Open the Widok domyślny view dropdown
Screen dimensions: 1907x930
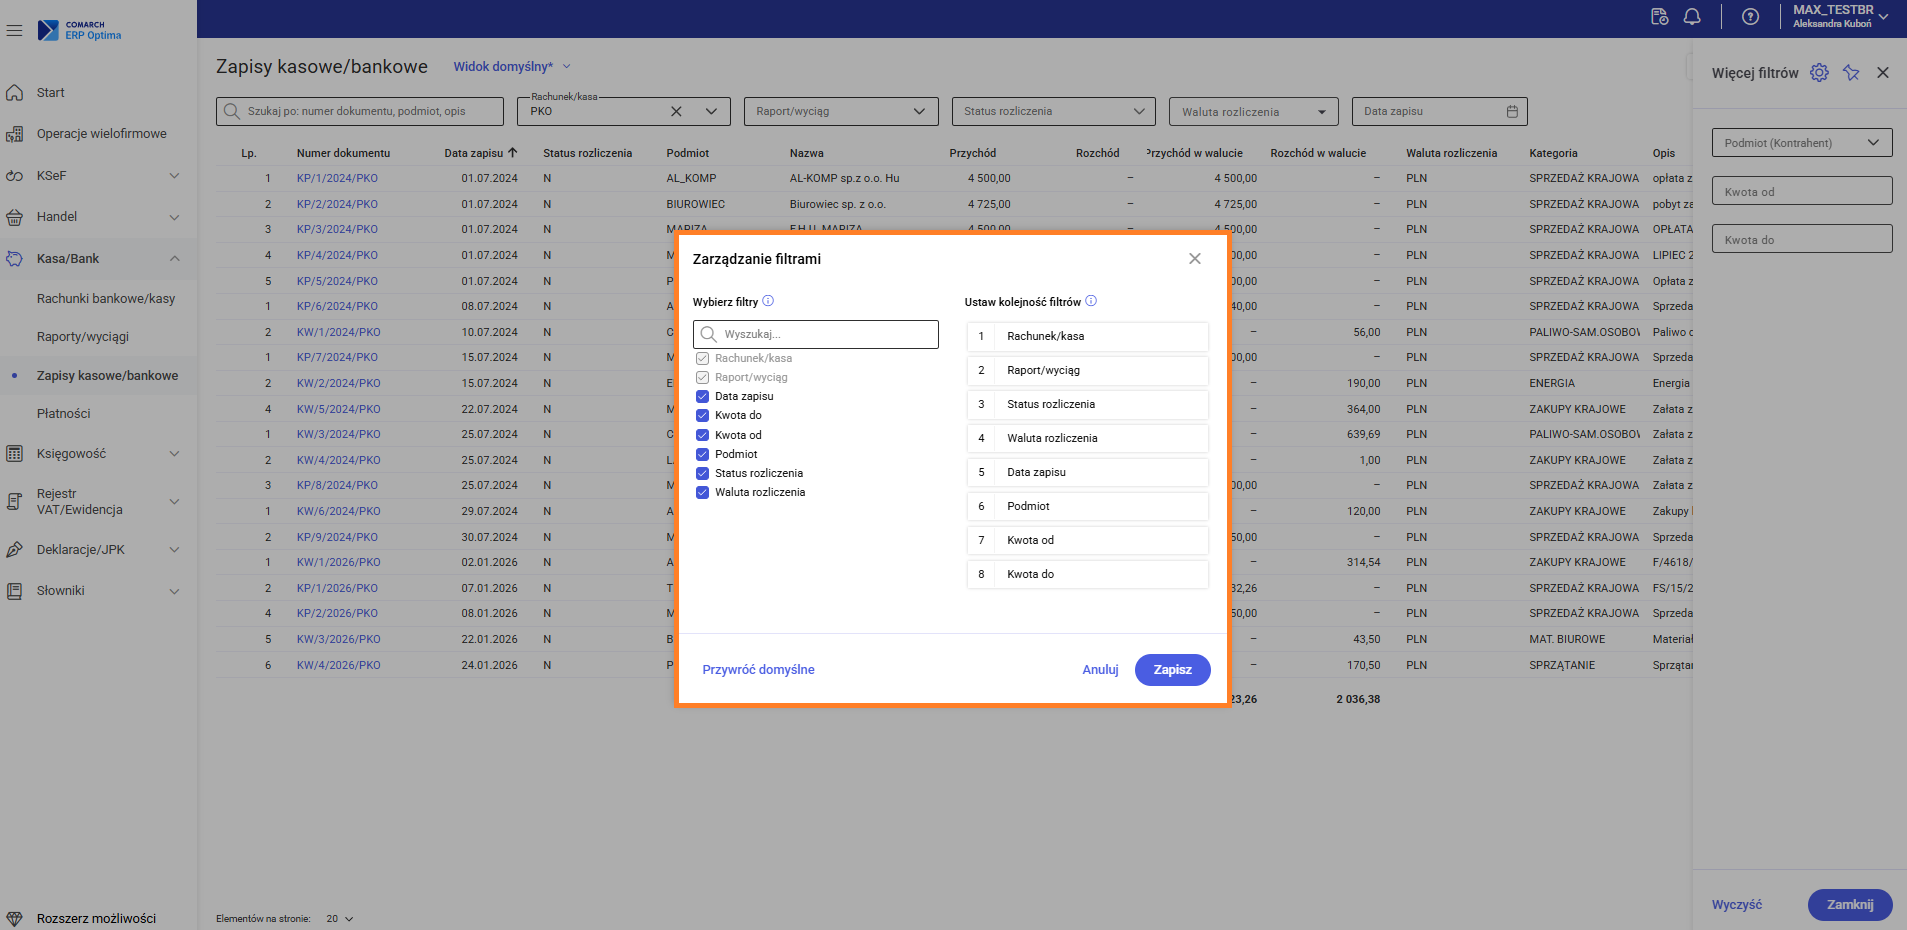pos(511,67)
